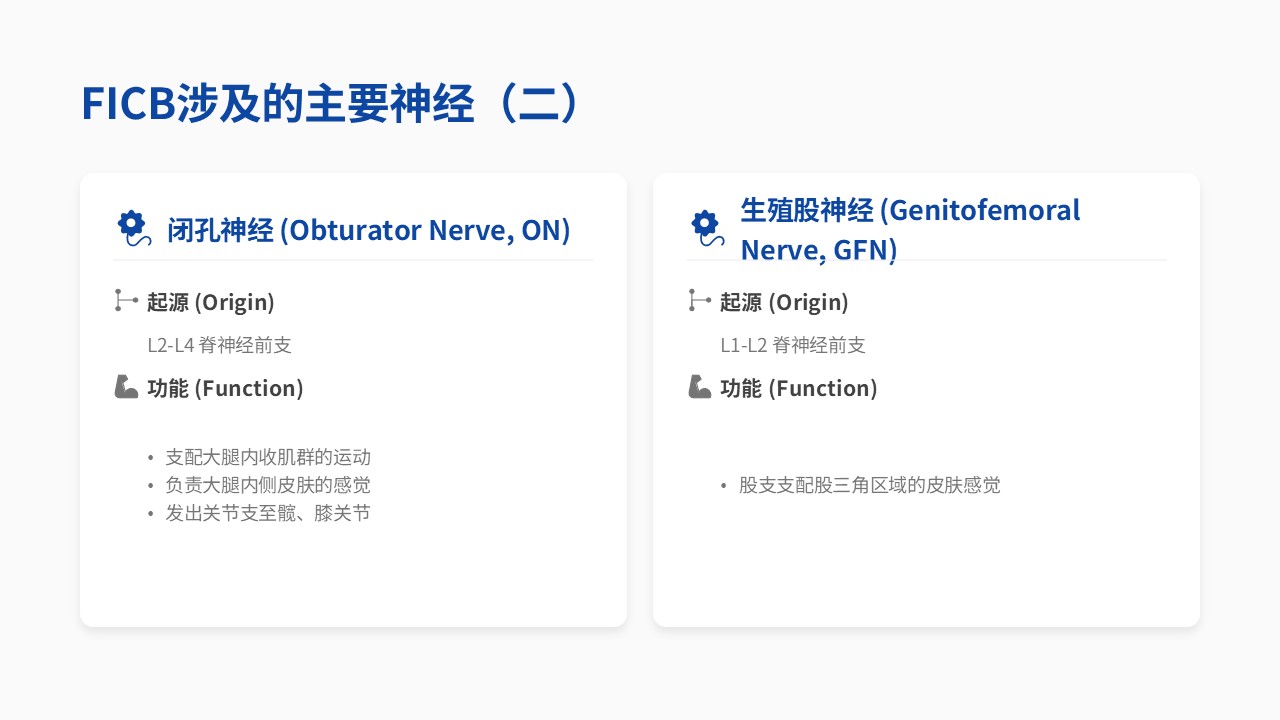
Task: Select the bullet 股支支配股三角区域的皮肤感觉
Action: (x=870, y=485)
